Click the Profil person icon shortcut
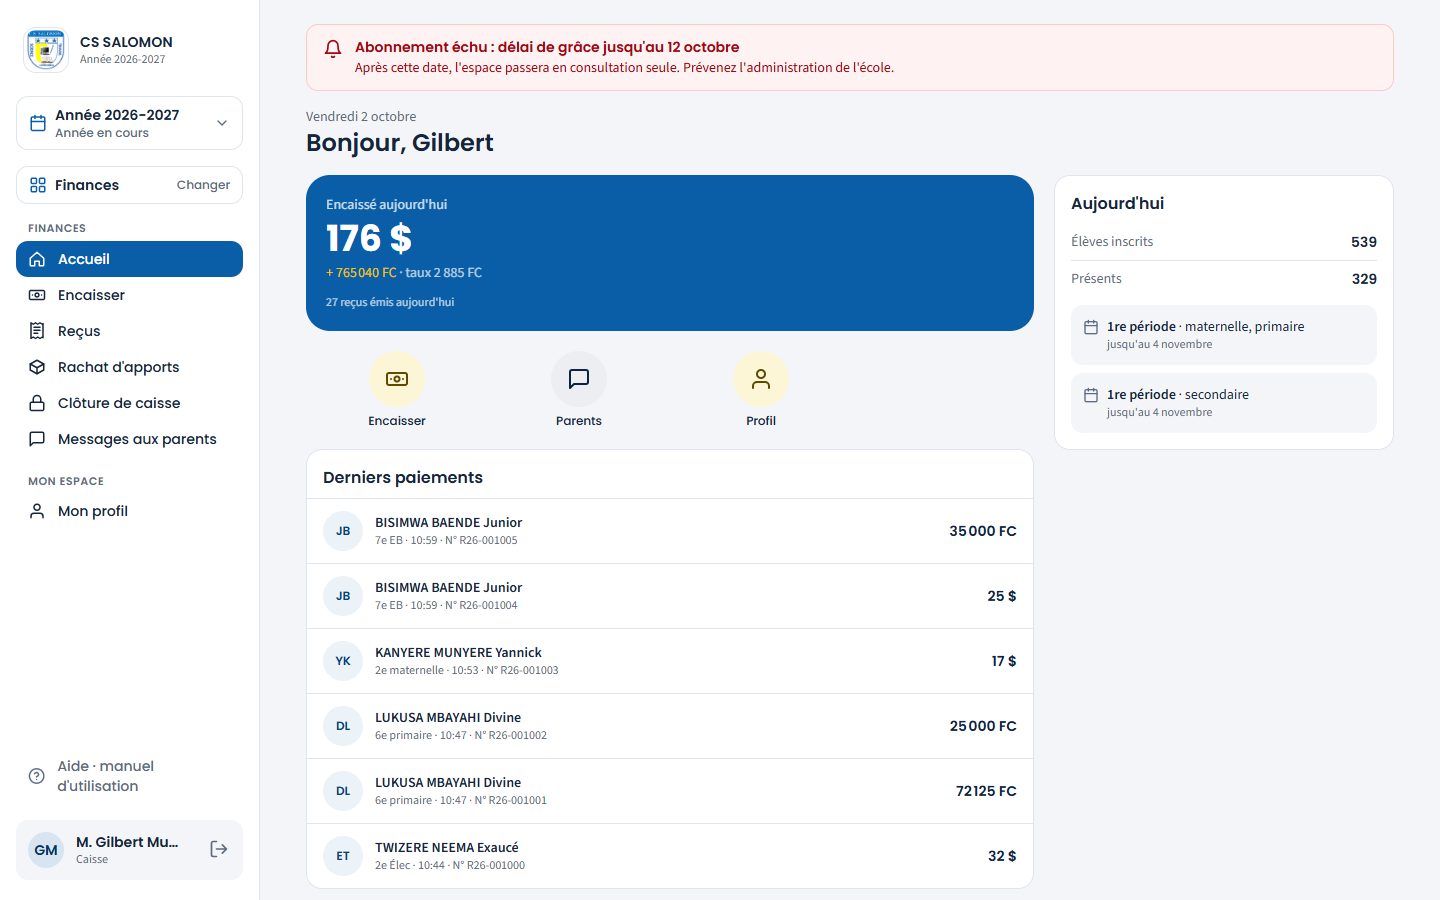 click(761, 379)
